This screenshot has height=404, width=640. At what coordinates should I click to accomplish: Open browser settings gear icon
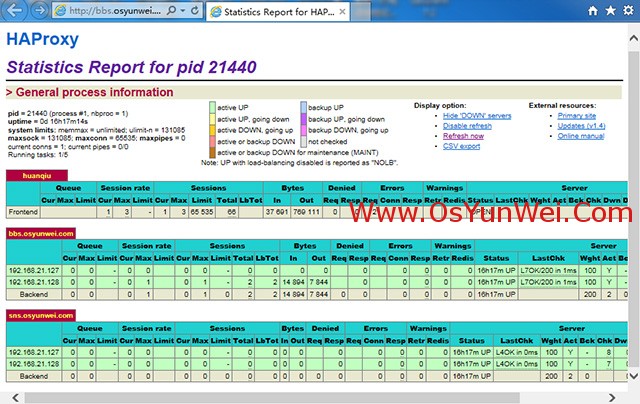[629, 11]
